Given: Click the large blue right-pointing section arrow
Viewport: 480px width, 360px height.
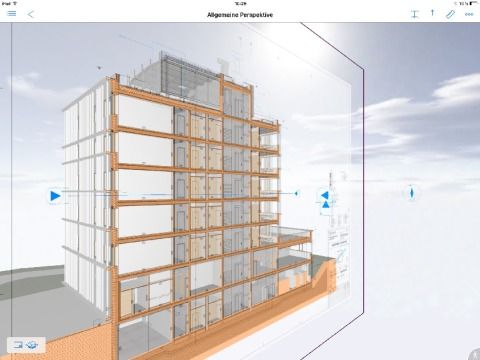Looking at the screenshot, I should tap(55, 196).
